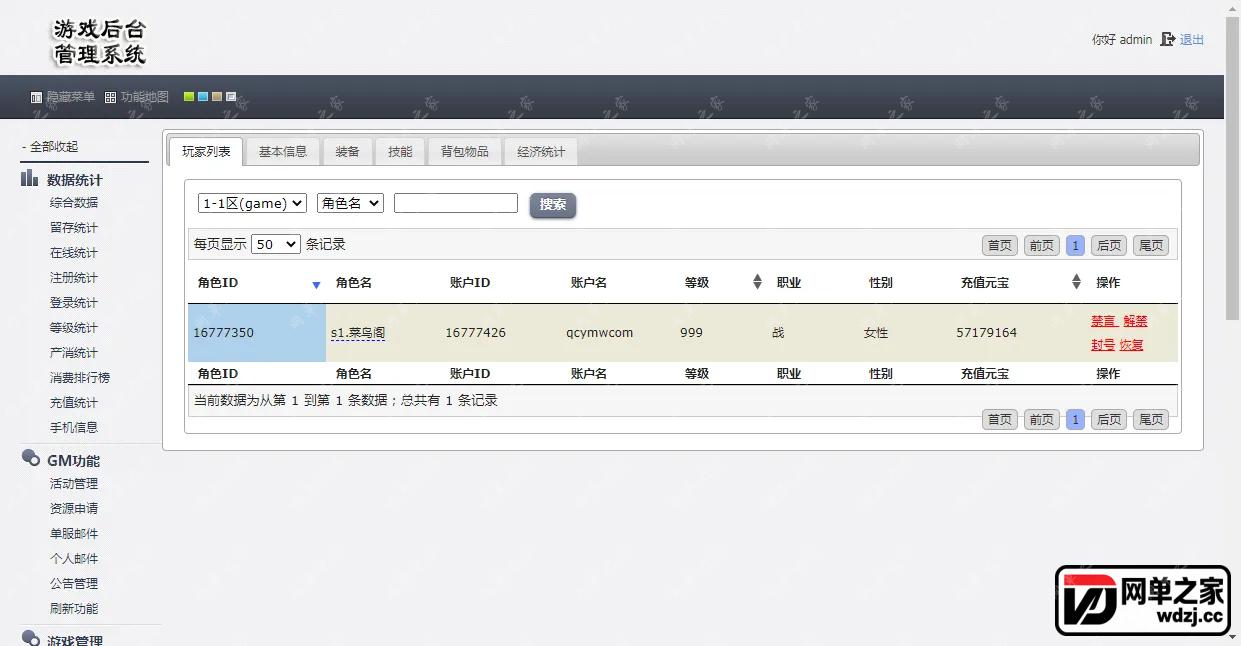Click the top 后页 pagination button

[x=1109, y=246]
